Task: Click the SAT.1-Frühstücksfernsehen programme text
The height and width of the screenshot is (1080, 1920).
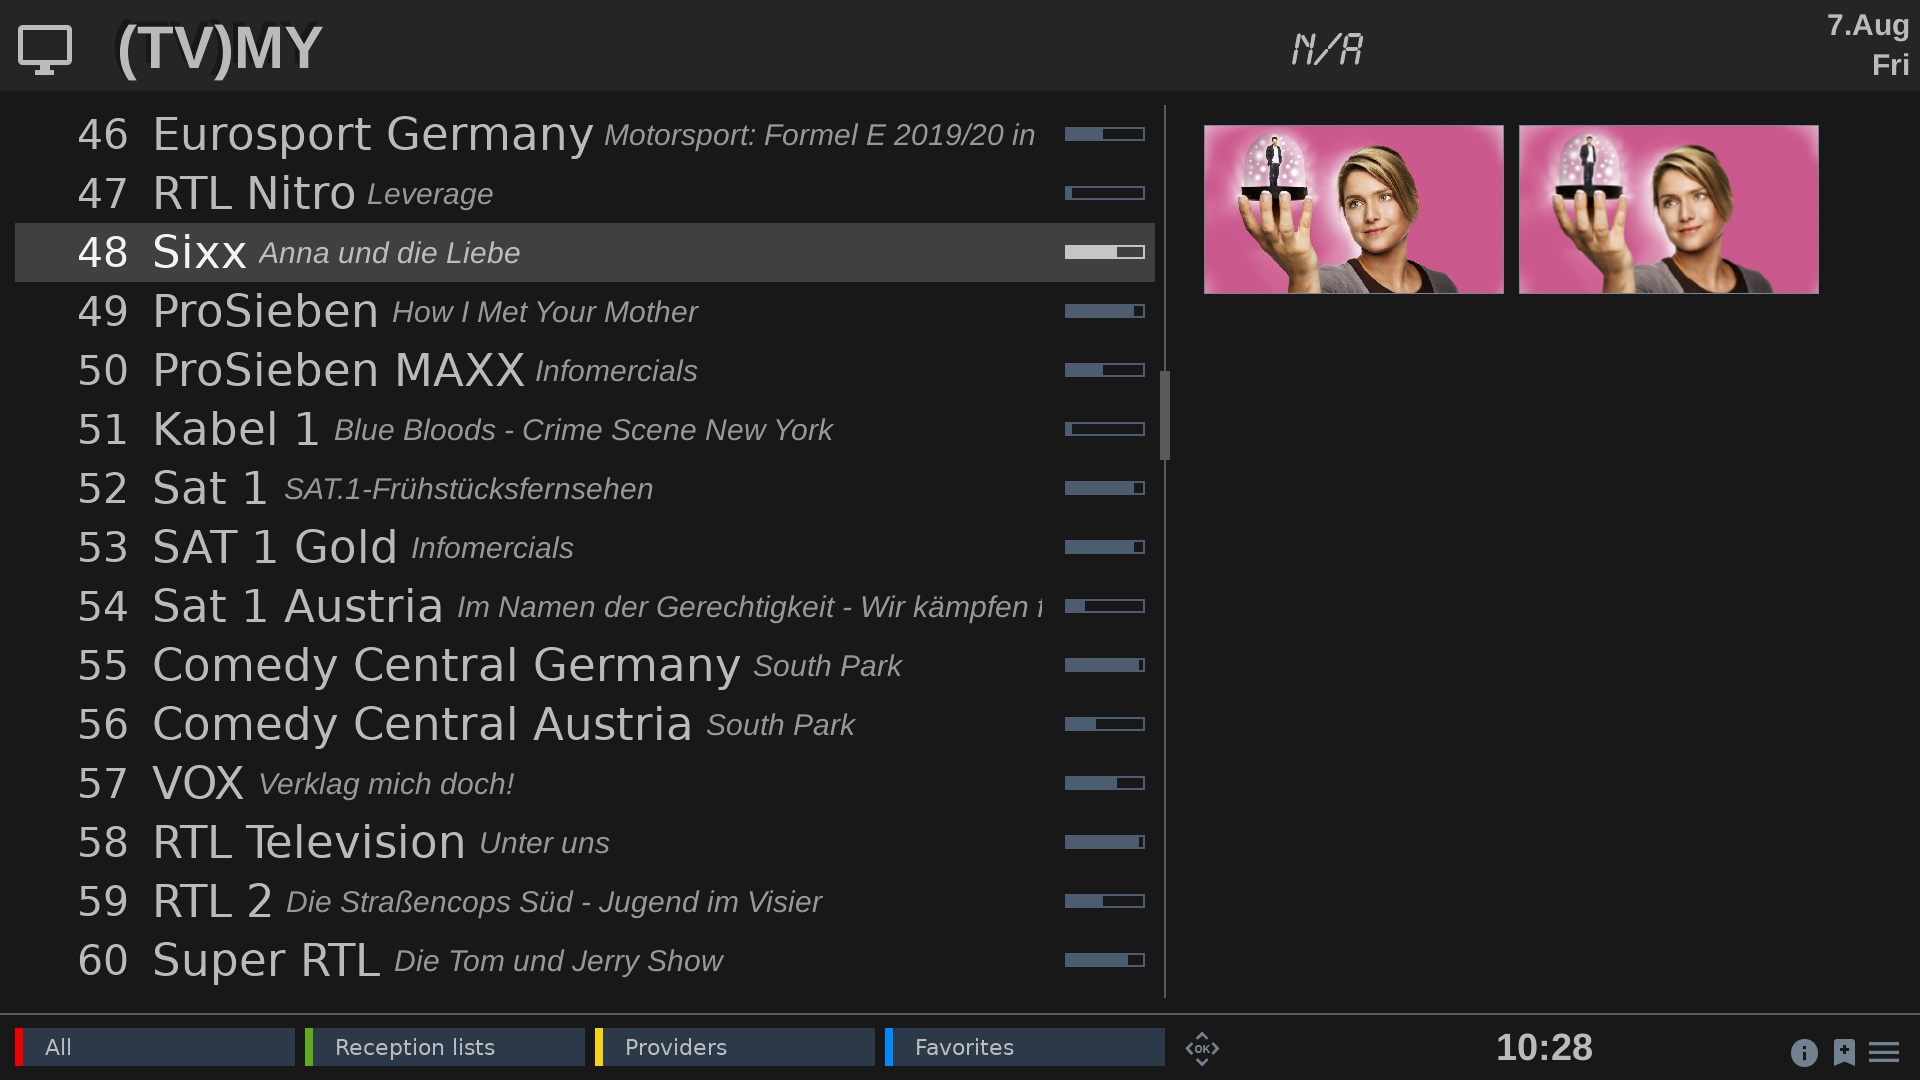Action: (469, 489)
